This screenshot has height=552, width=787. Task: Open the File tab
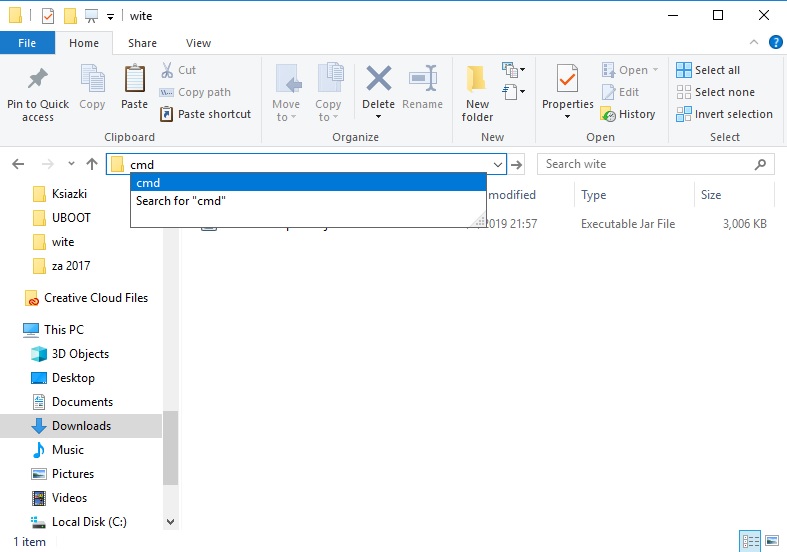pyautogui.click(x=27, y=43)
